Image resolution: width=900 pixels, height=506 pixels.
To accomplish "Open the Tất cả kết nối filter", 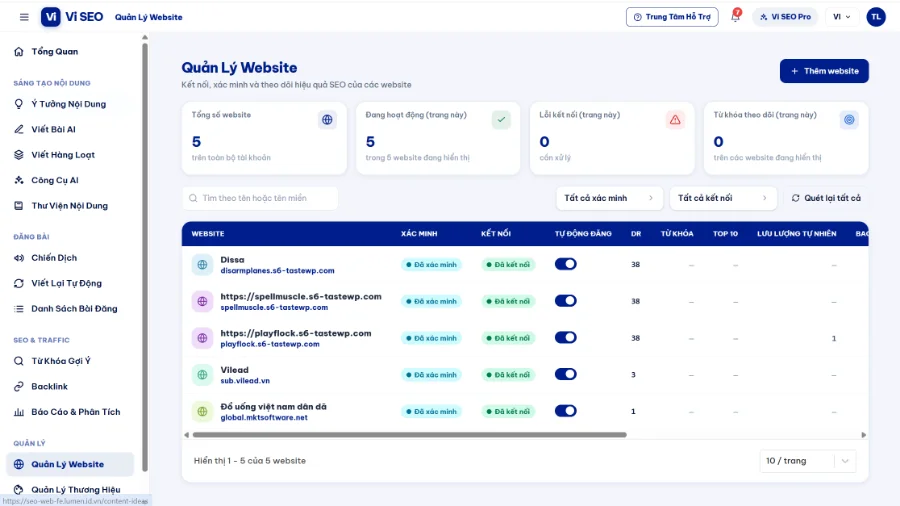I will (x=723, y=198).
